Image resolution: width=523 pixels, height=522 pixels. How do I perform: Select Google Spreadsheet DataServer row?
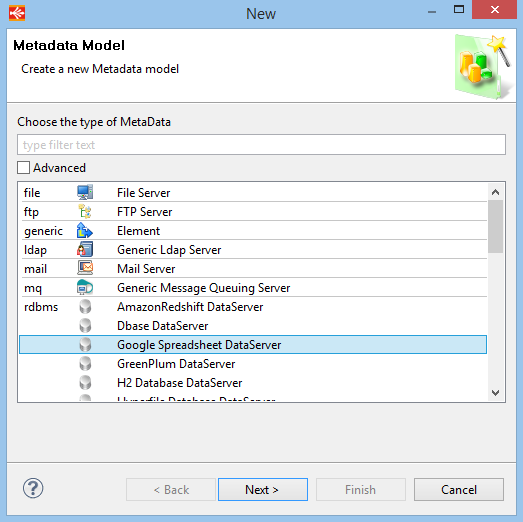[253, 345]
